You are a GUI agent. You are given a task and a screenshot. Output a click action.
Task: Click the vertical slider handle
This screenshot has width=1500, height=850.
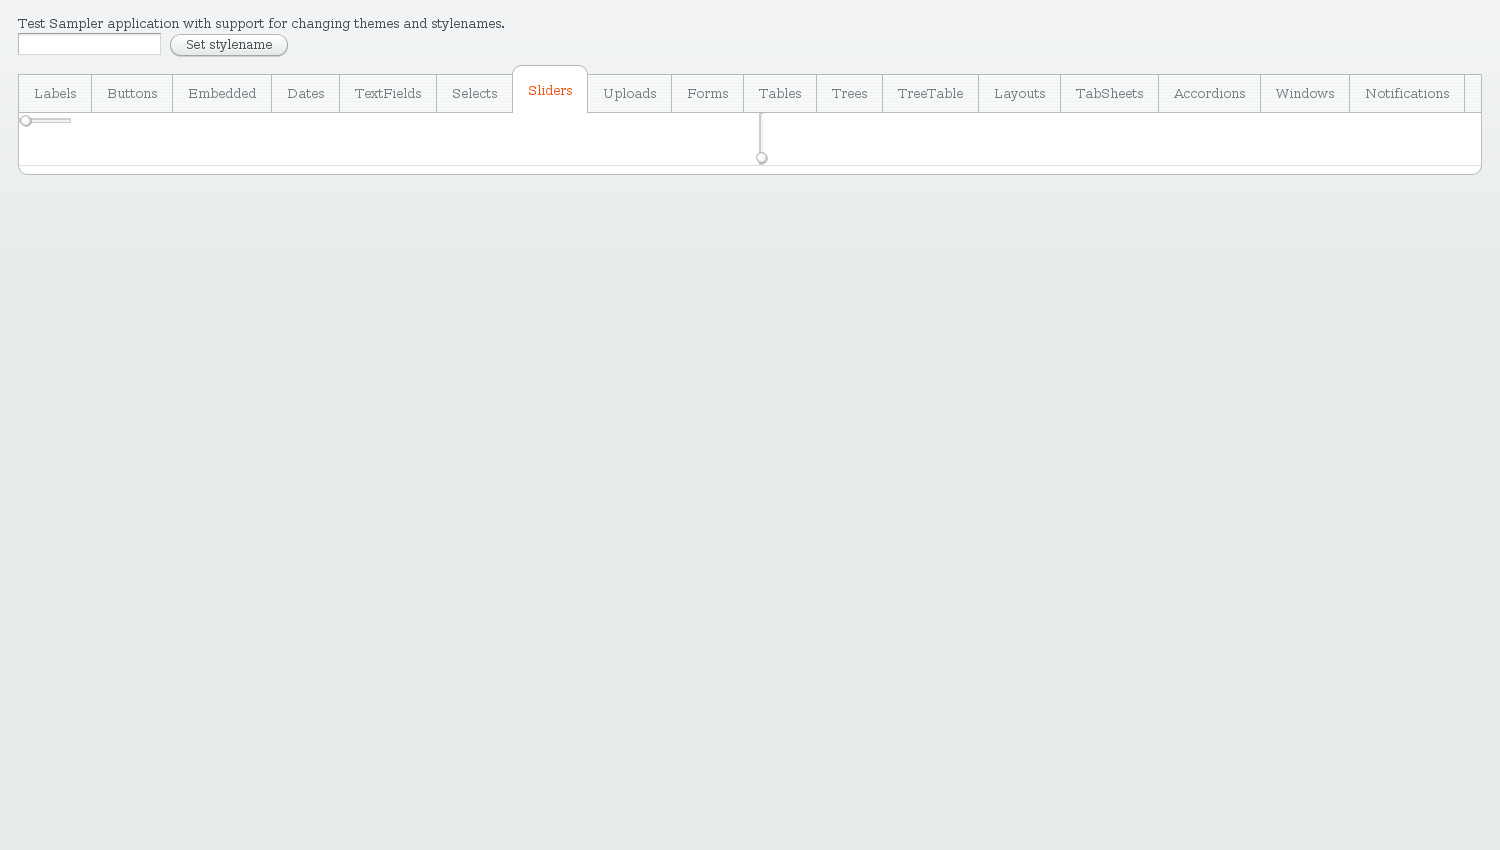tap(762, 158)
